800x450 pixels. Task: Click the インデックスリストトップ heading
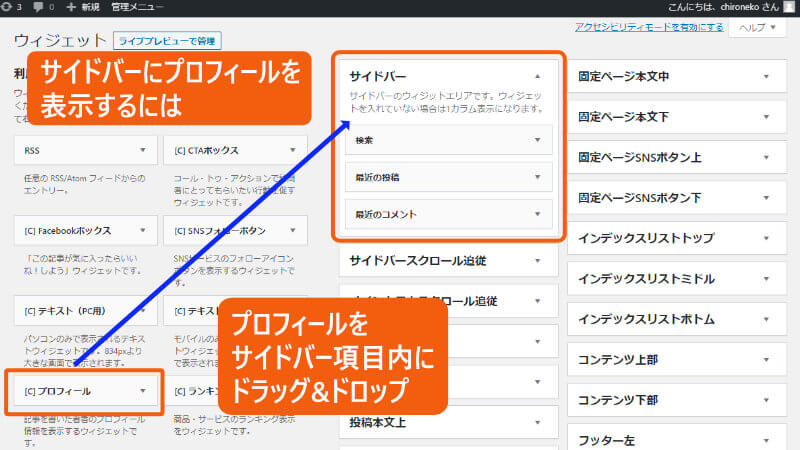[x=646, y=238]
